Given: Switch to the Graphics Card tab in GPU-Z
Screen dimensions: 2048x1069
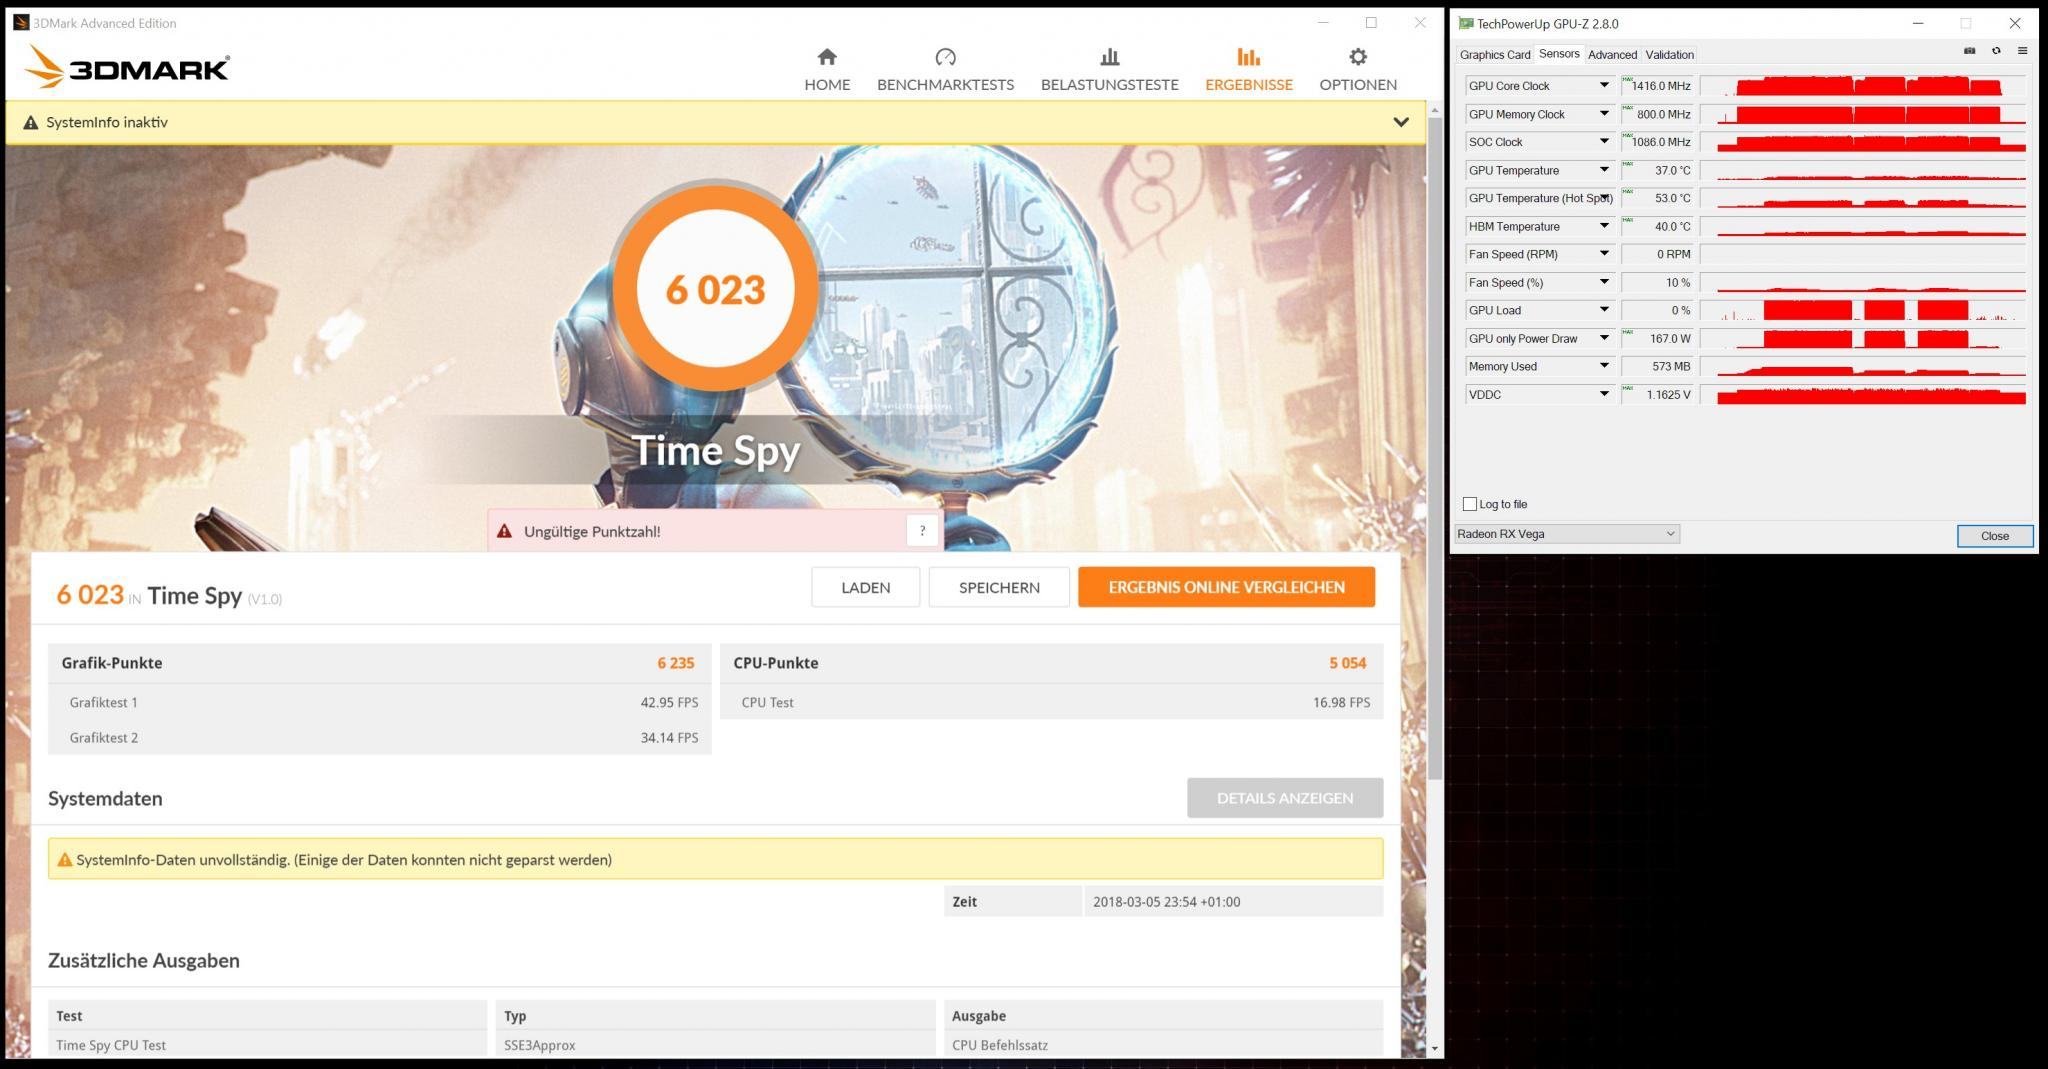Looking at the screenshot, I should tap(1495, 55).
